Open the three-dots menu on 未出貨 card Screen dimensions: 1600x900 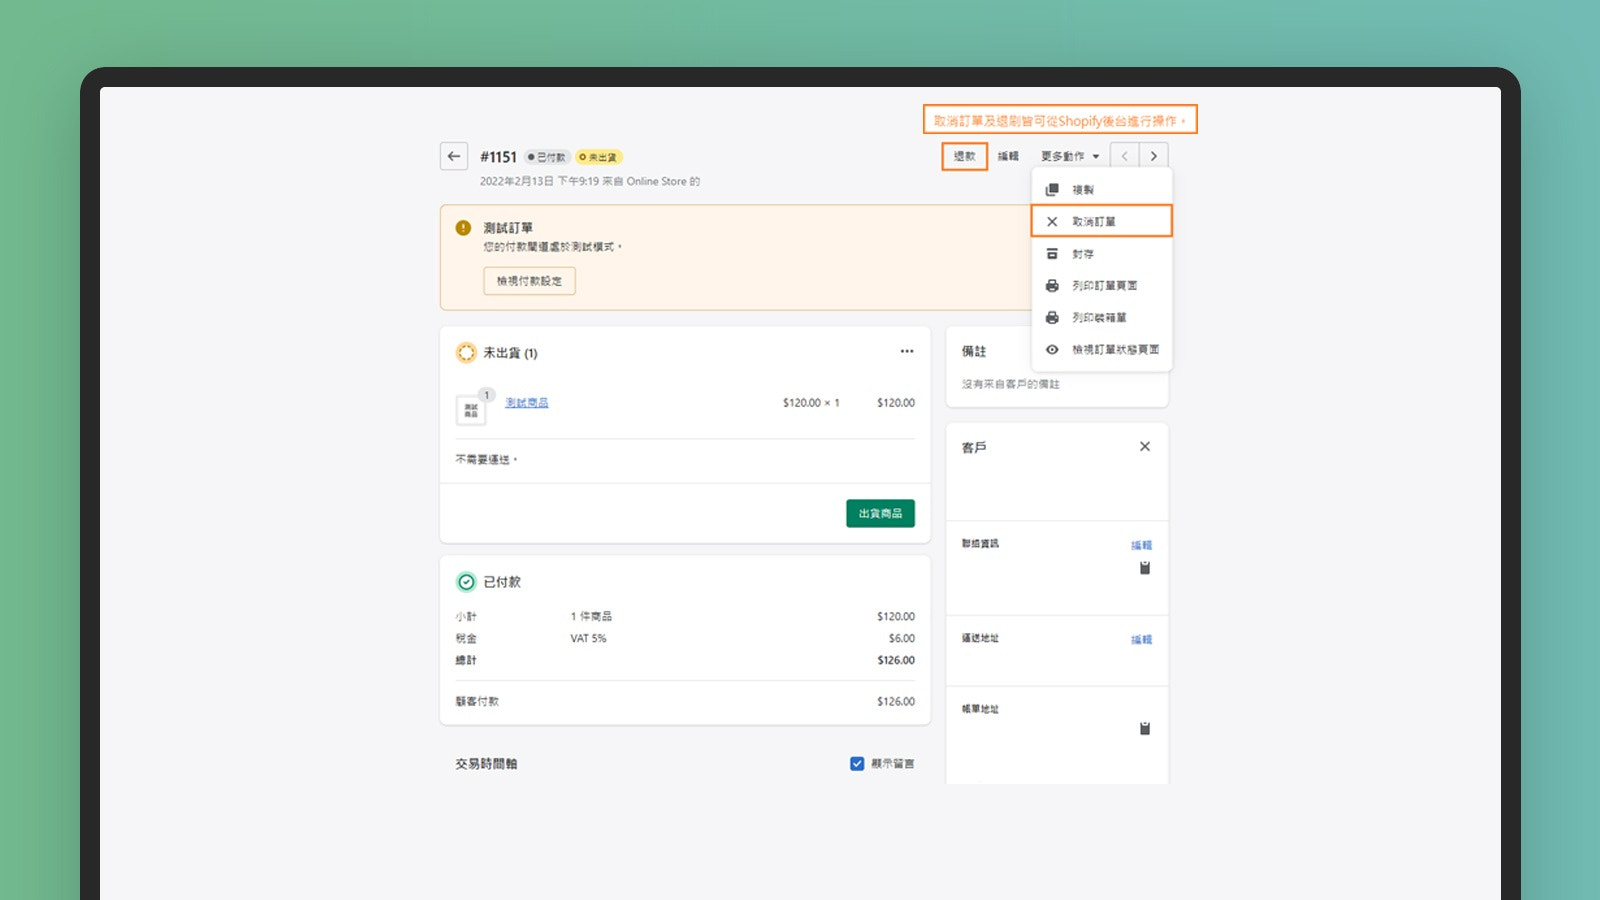[907, 351]
